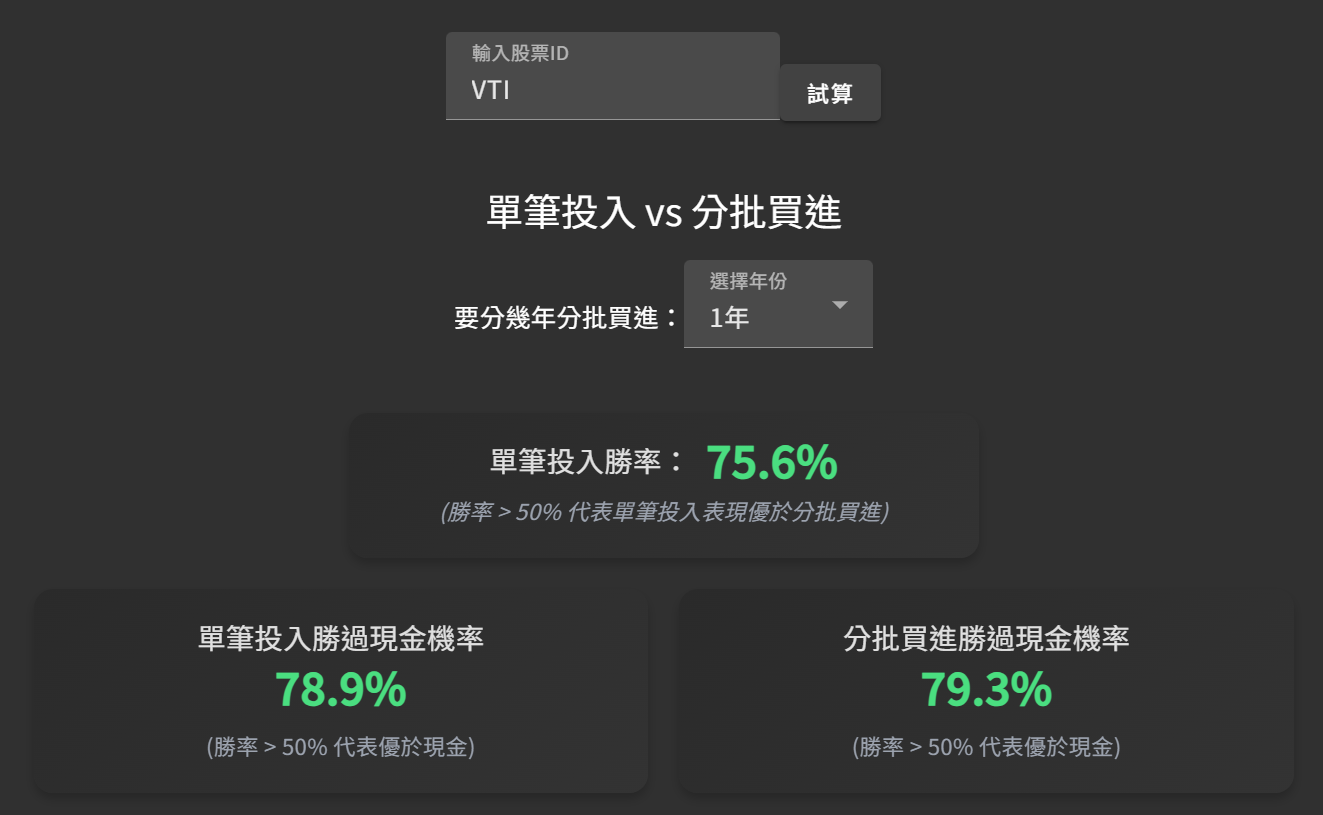Click the 單筆投入勝過現金機率 card title
This screenshot has height=815, width=1323.
coord(341,639)
